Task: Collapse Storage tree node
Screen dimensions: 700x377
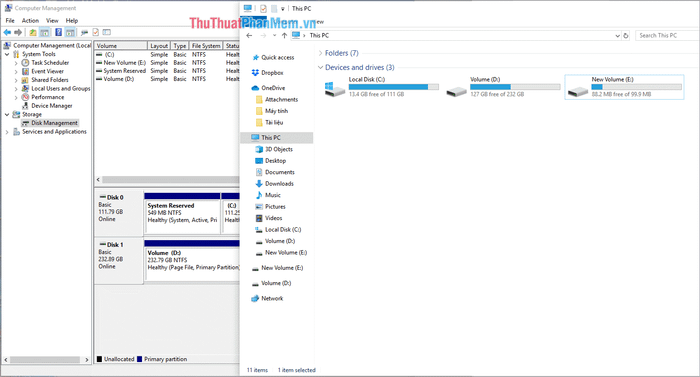Action: tap(7, 114)
